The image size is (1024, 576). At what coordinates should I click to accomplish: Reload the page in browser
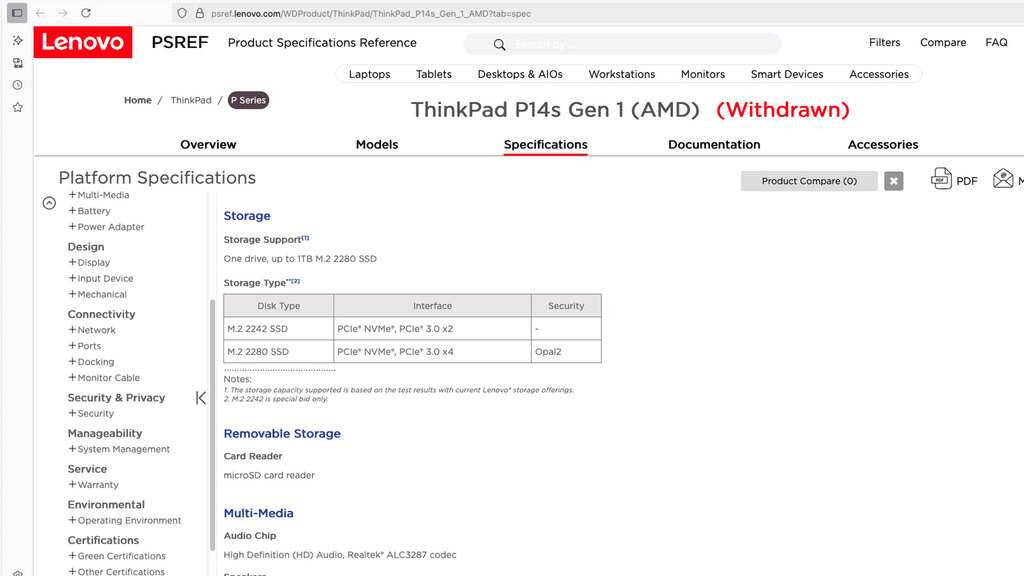click(86, 13)
